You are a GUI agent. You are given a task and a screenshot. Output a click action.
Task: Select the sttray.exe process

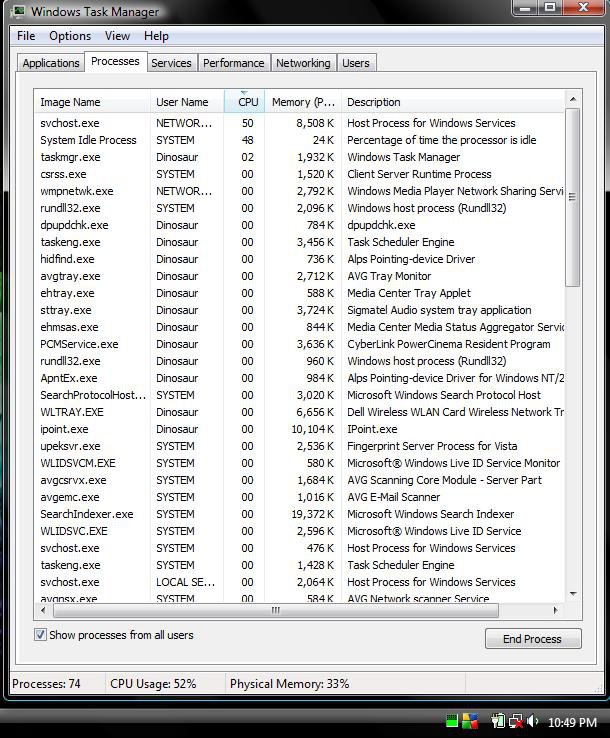pyautogui.click(x=299, y=310)
